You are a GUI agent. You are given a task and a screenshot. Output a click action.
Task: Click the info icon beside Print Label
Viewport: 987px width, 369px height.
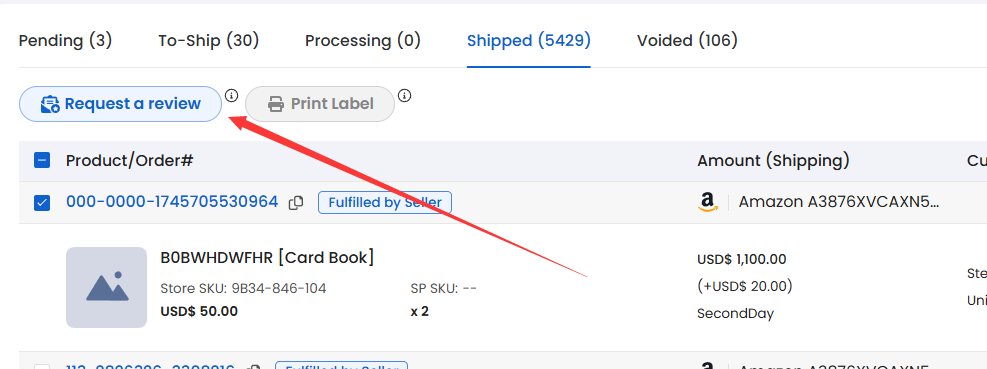(x=405, y=96)
